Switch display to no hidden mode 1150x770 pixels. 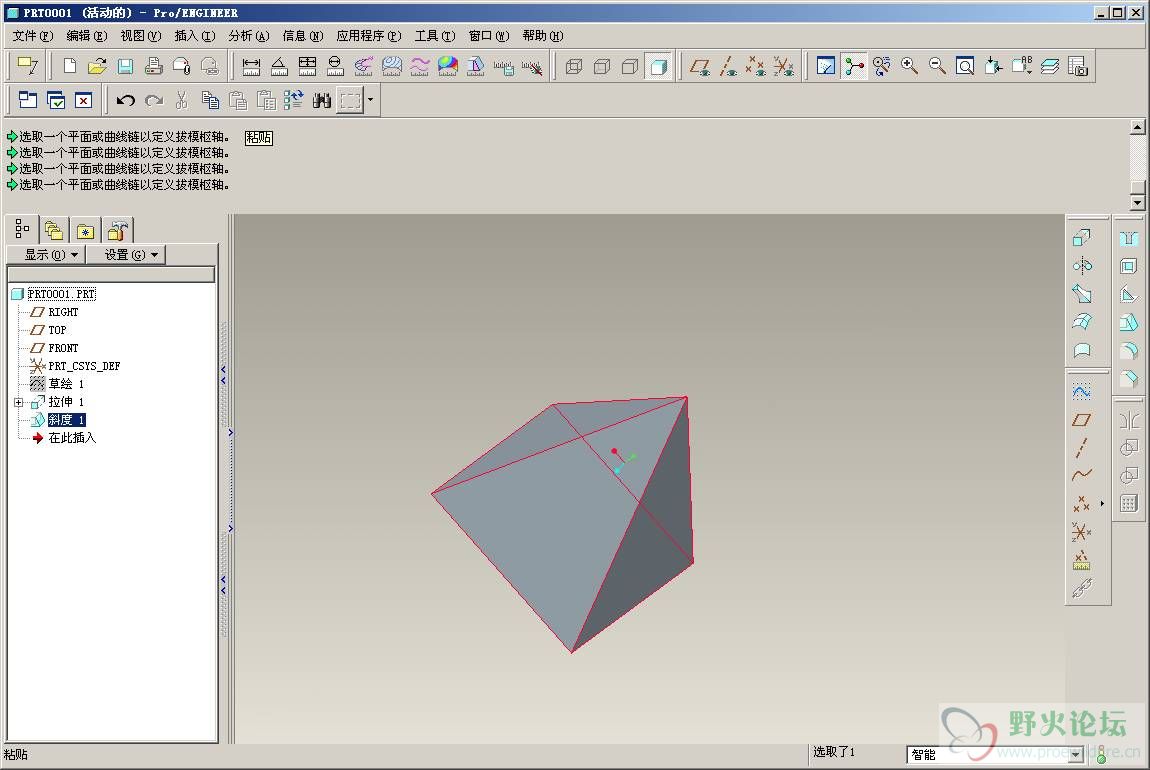(x=630, y=67)
